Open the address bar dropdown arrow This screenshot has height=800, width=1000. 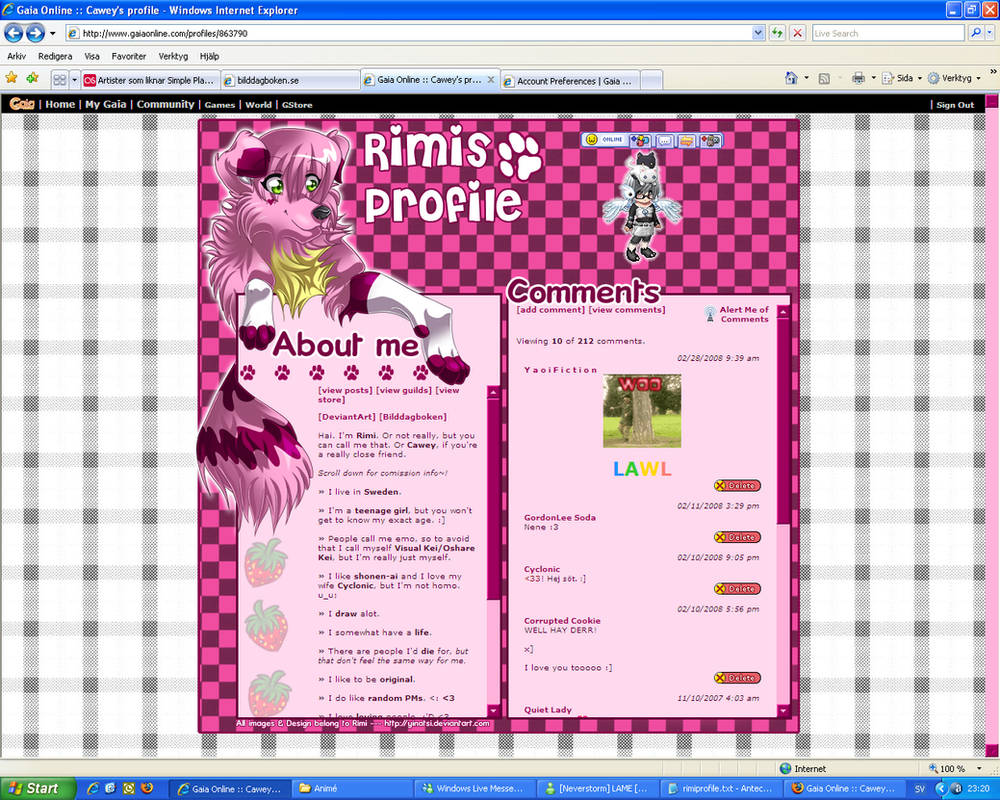tap(759, 32)
